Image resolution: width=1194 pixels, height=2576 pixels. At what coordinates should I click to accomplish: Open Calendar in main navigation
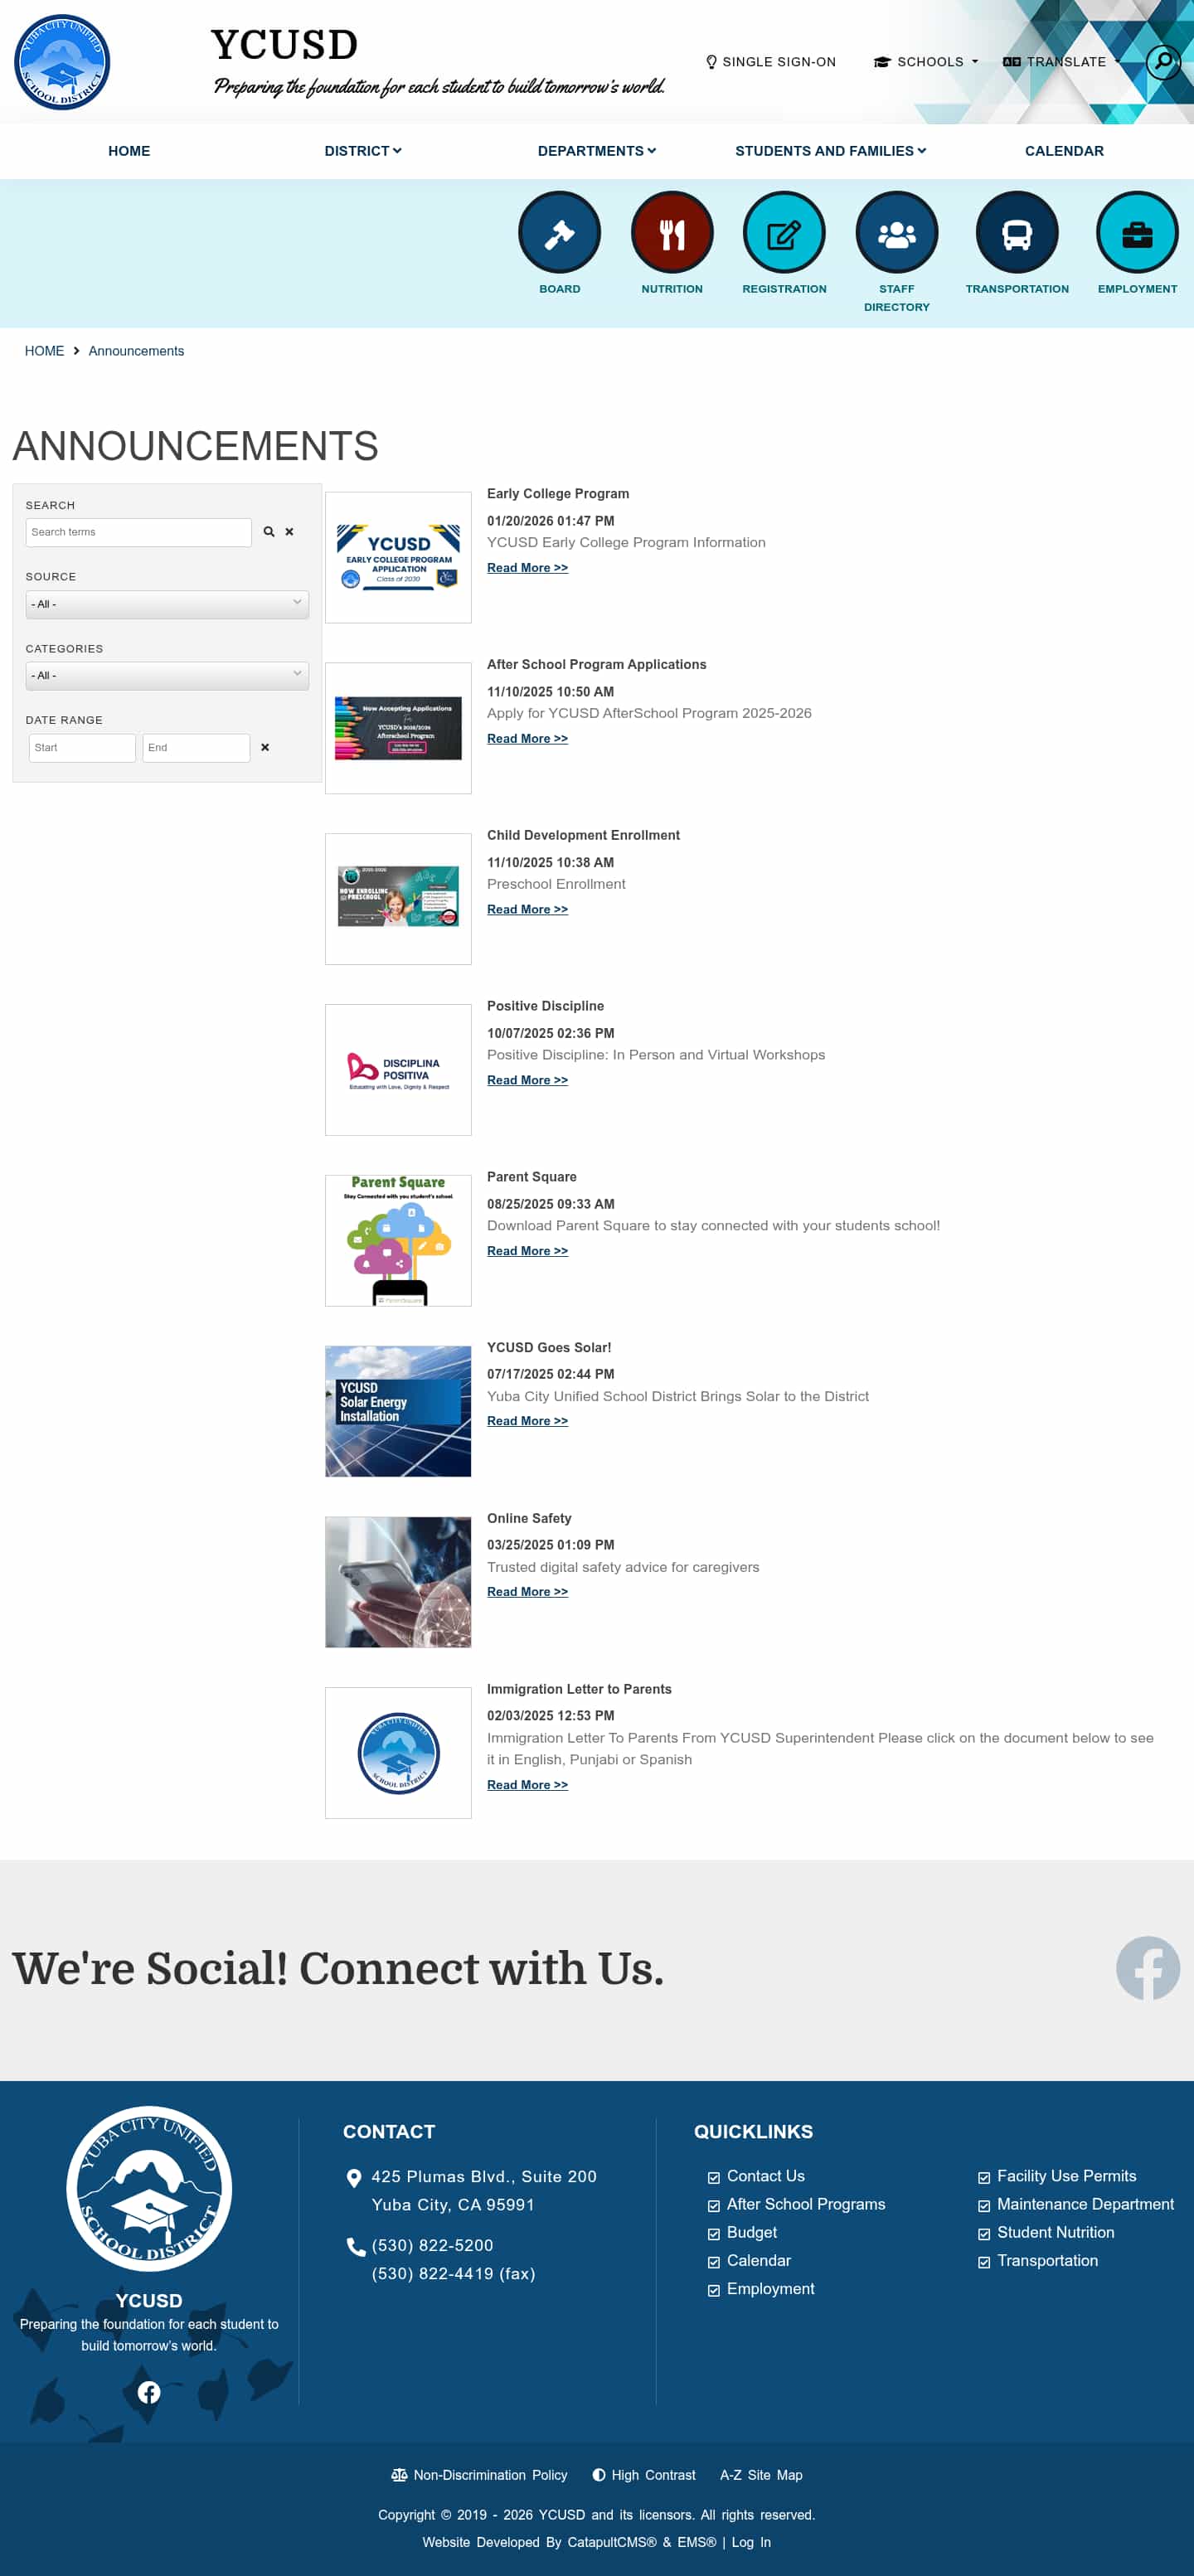tap(1064, 151)
